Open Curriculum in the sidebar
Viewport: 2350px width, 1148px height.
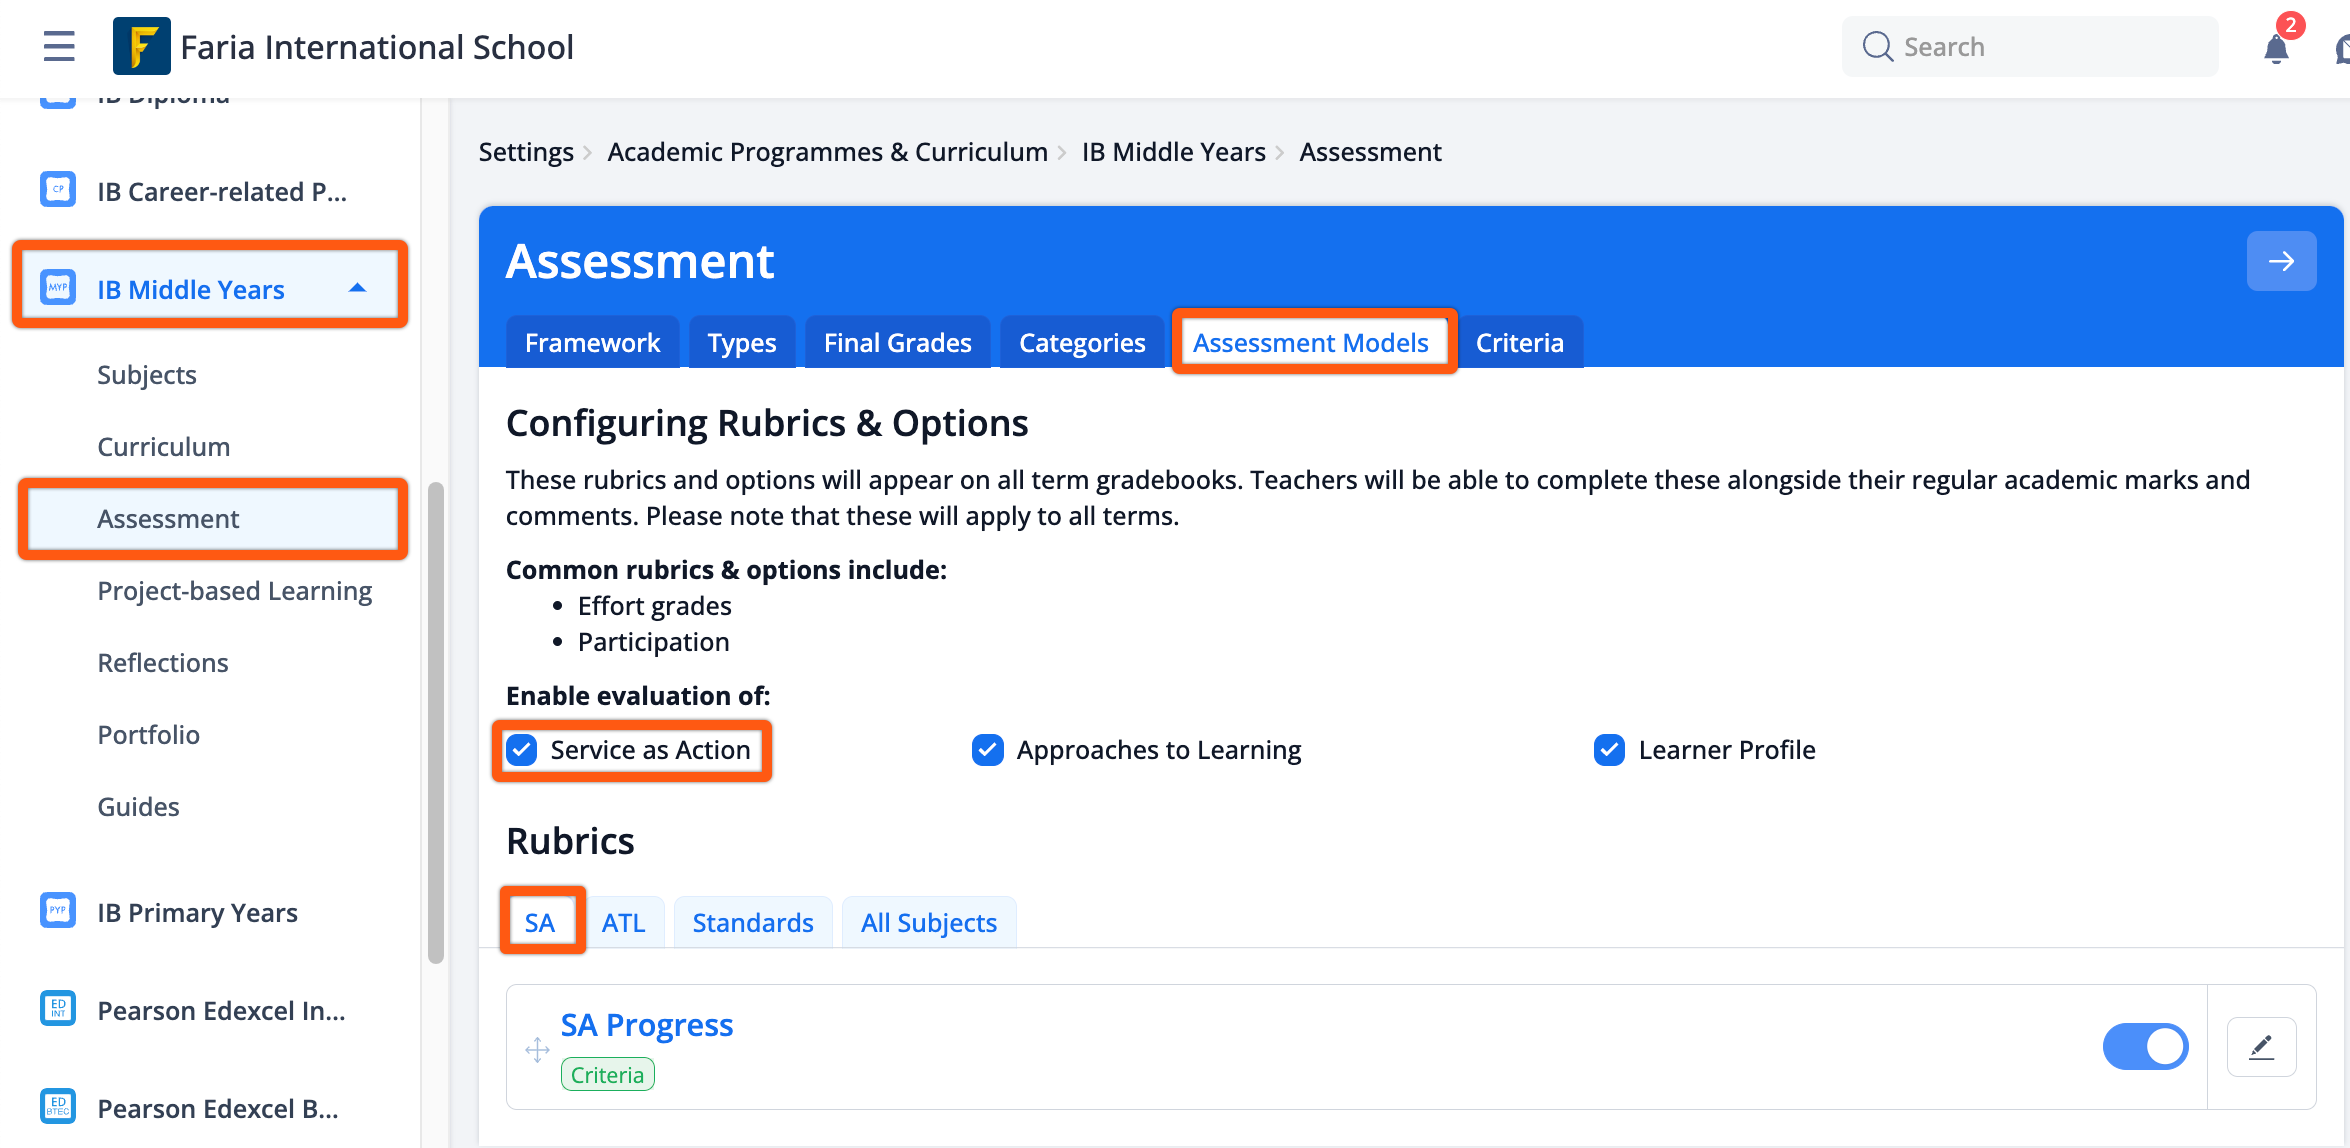[x=164, y=447]
